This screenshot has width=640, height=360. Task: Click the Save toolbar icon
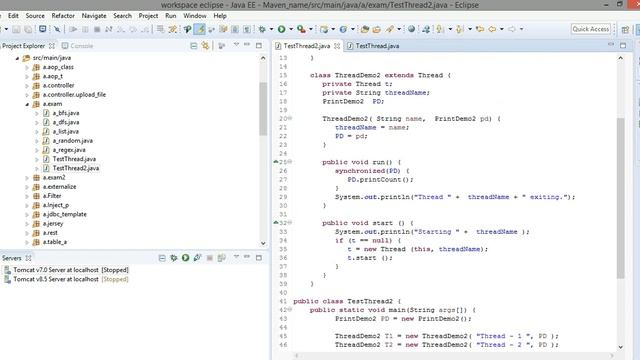click(x=16, y=29)
